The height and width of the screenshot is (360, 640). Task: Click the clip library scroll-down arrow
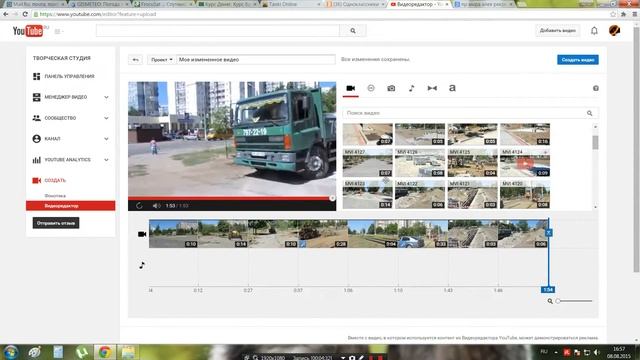[596, 207]
